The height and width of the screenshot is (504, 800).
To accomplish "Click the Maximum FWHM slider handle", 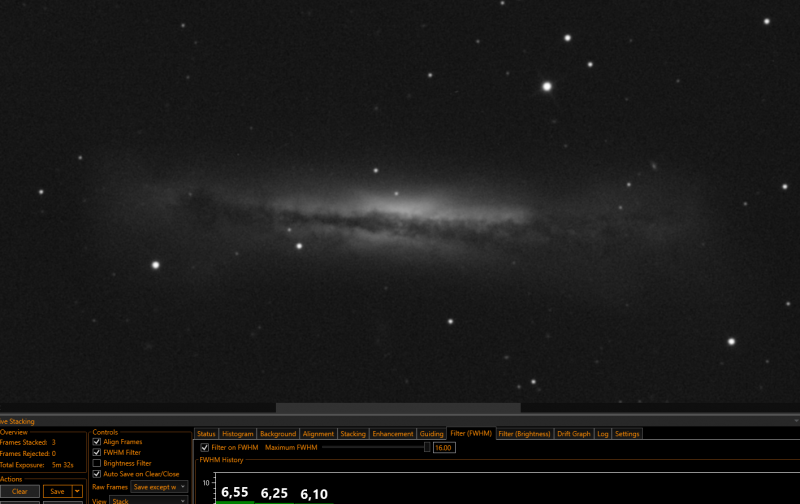I will (427, 447).
